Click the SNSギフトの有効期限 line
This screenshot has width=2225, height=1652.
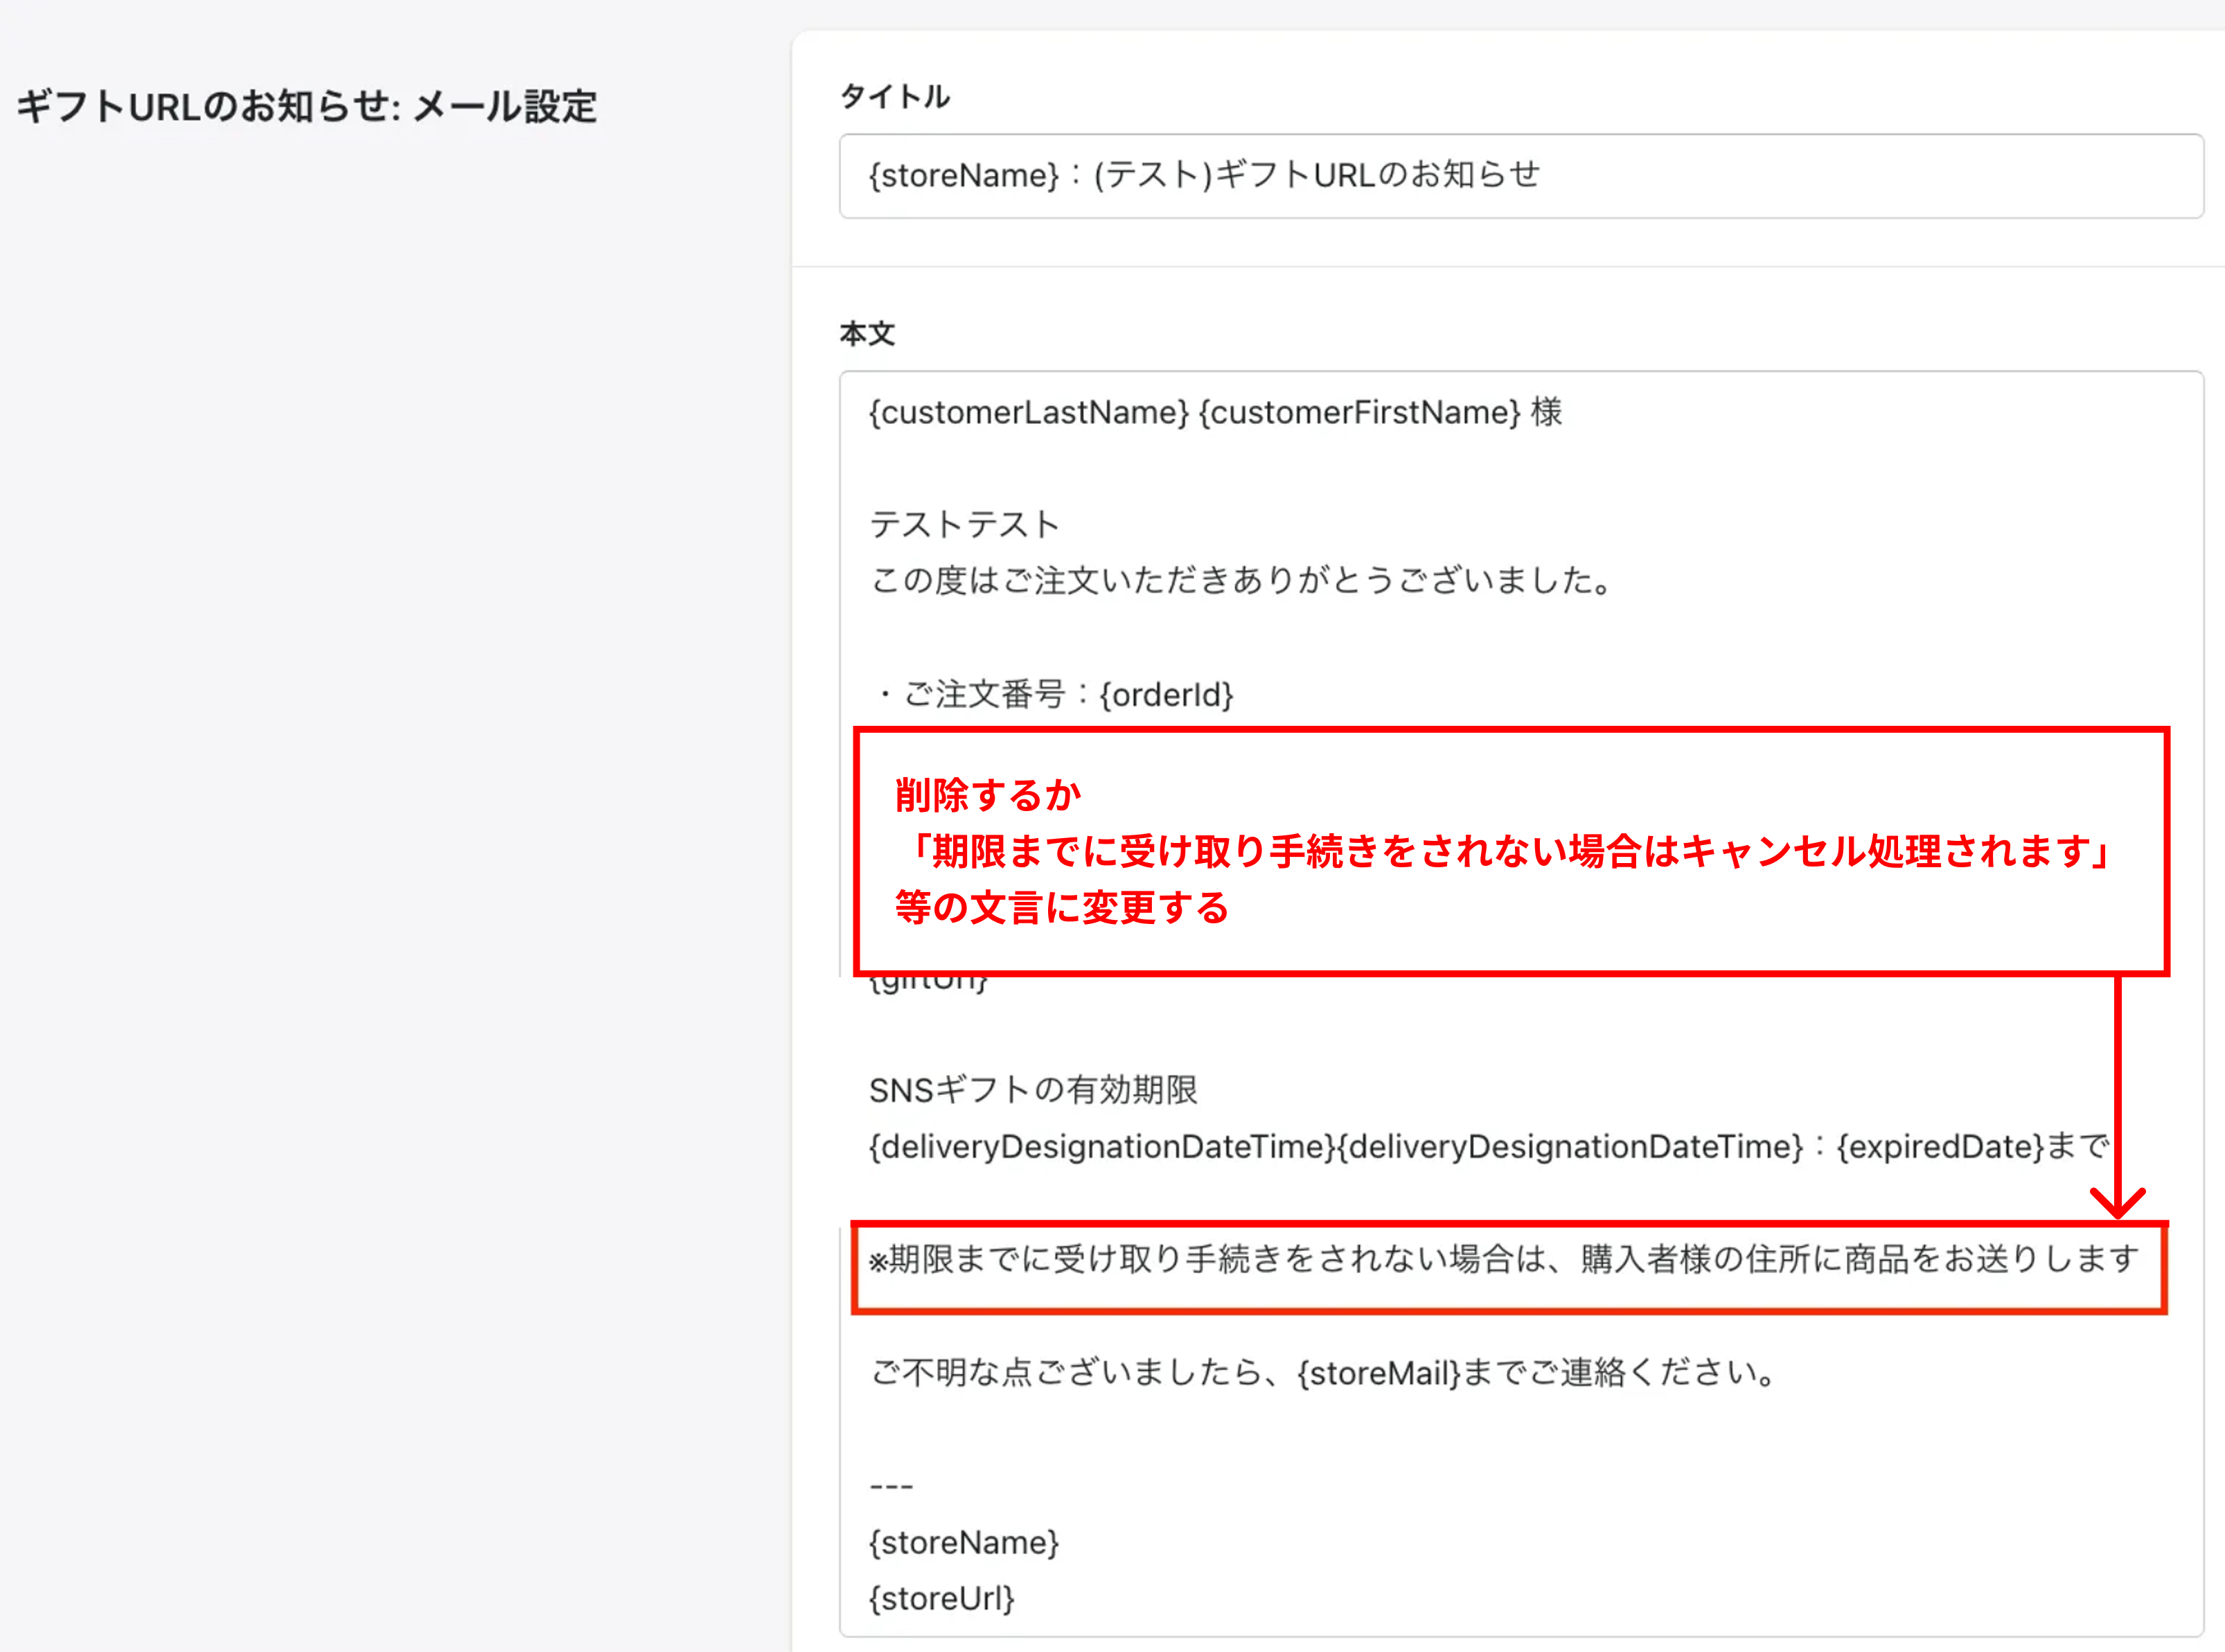(1032, 1089)
